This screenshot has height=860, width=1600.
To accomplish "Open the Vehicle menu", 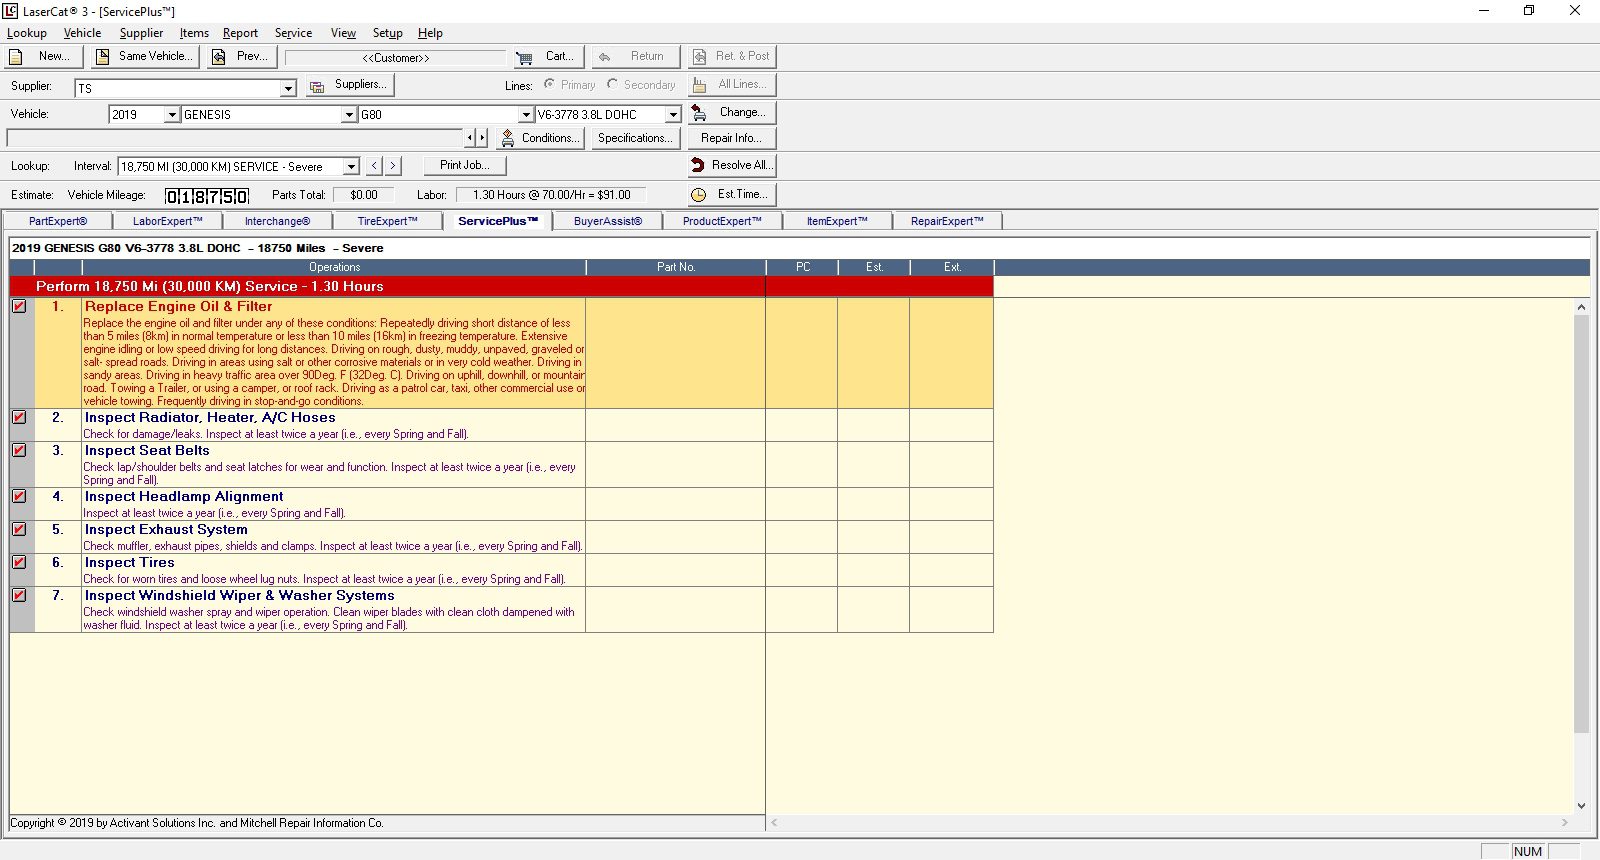I will coord(82,33).
